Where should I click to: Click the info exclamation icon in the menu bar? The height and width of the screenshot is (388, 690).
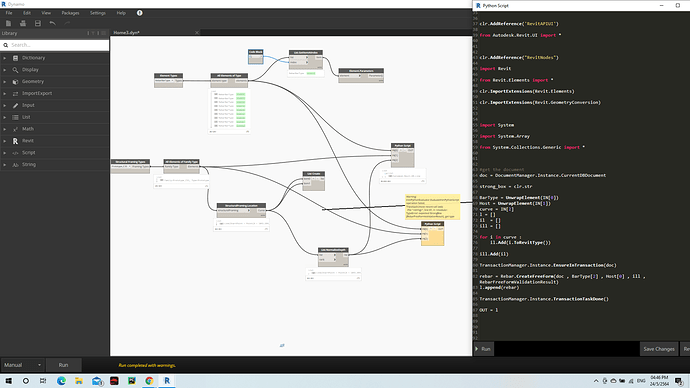tap(139, 13)
